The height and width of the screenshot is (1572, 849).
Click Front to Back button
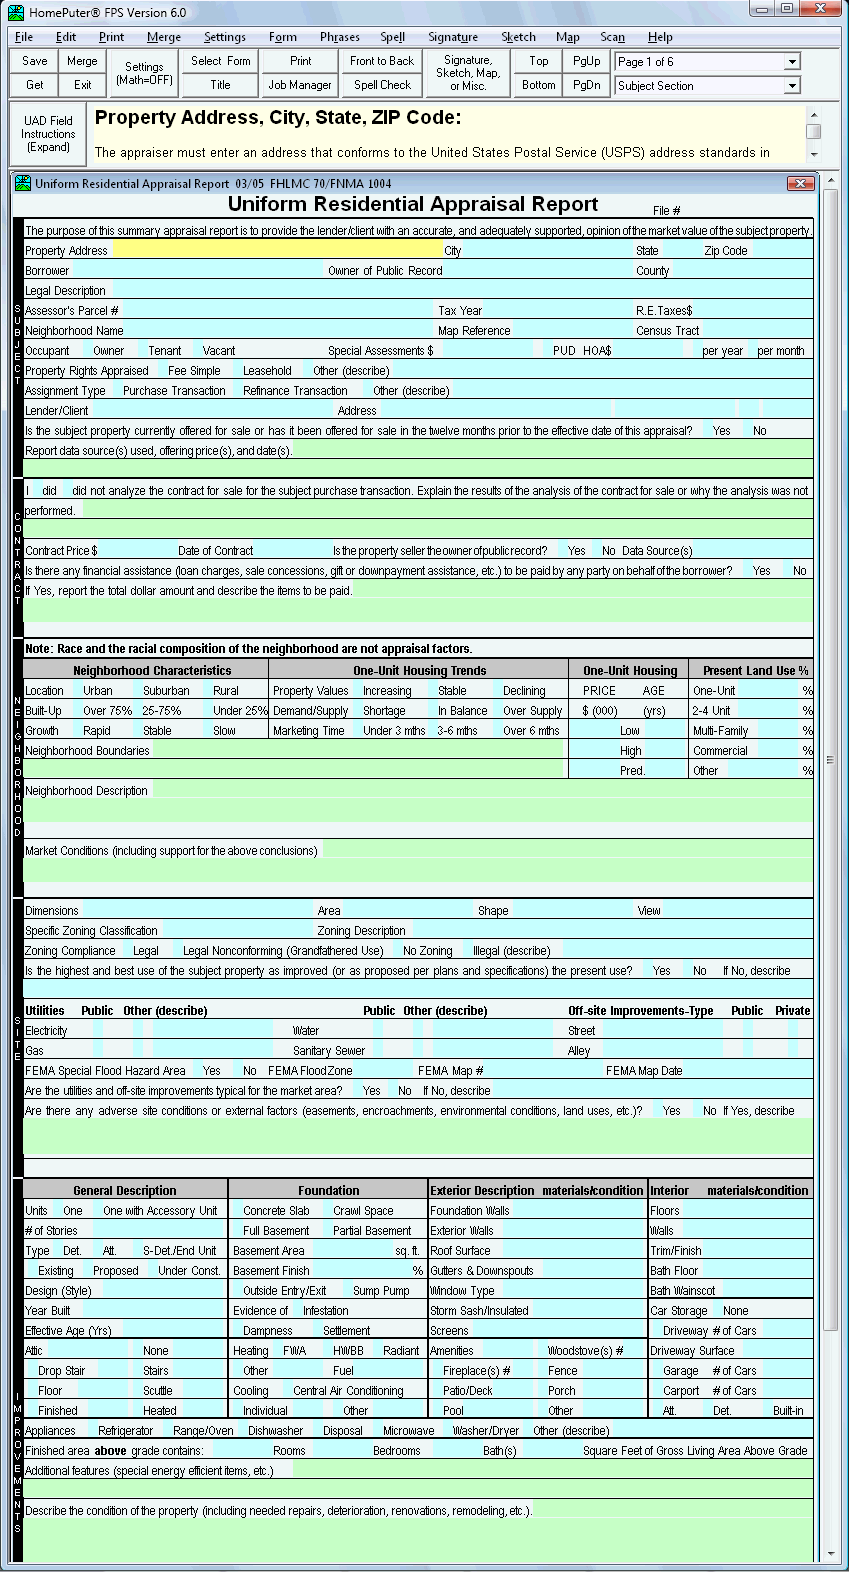point(382,61)
